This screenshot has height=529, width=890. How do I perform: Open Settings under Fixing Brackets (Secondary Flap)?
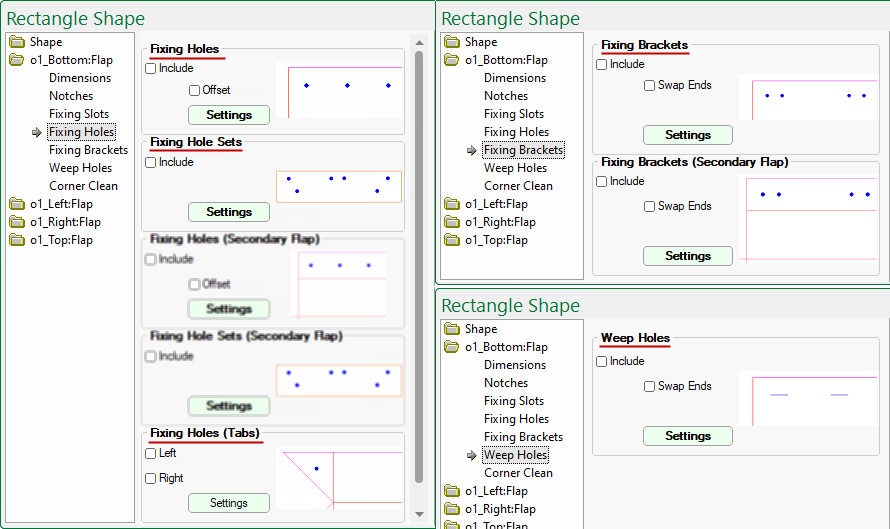click(688, 256)
